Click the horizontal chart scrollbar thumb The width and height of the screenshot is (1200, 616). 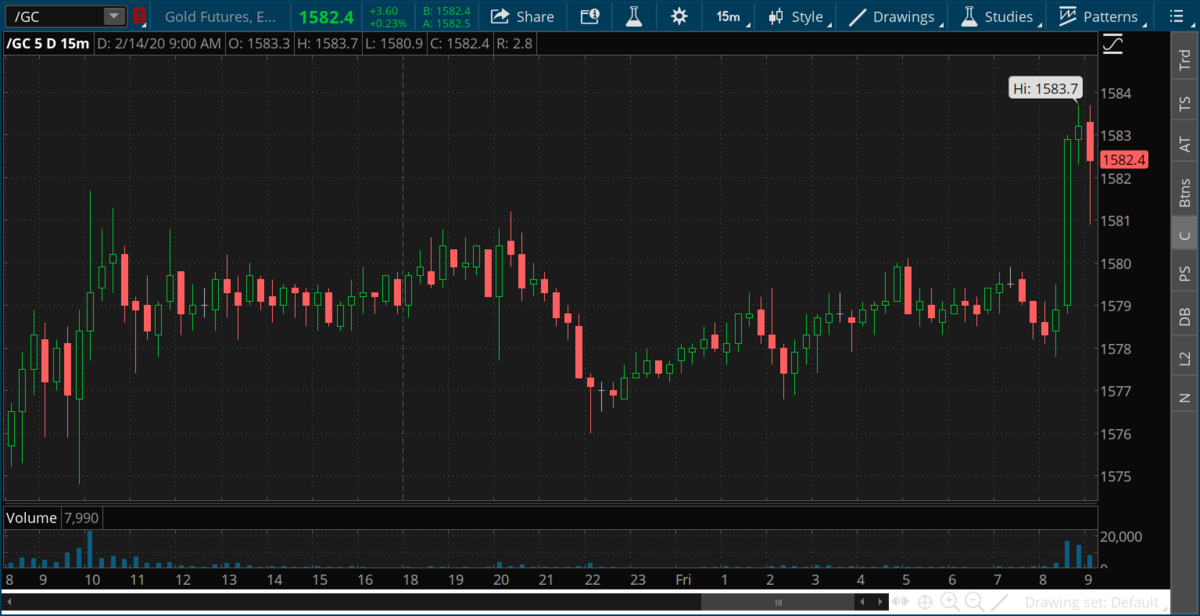[x=778, y=602]
